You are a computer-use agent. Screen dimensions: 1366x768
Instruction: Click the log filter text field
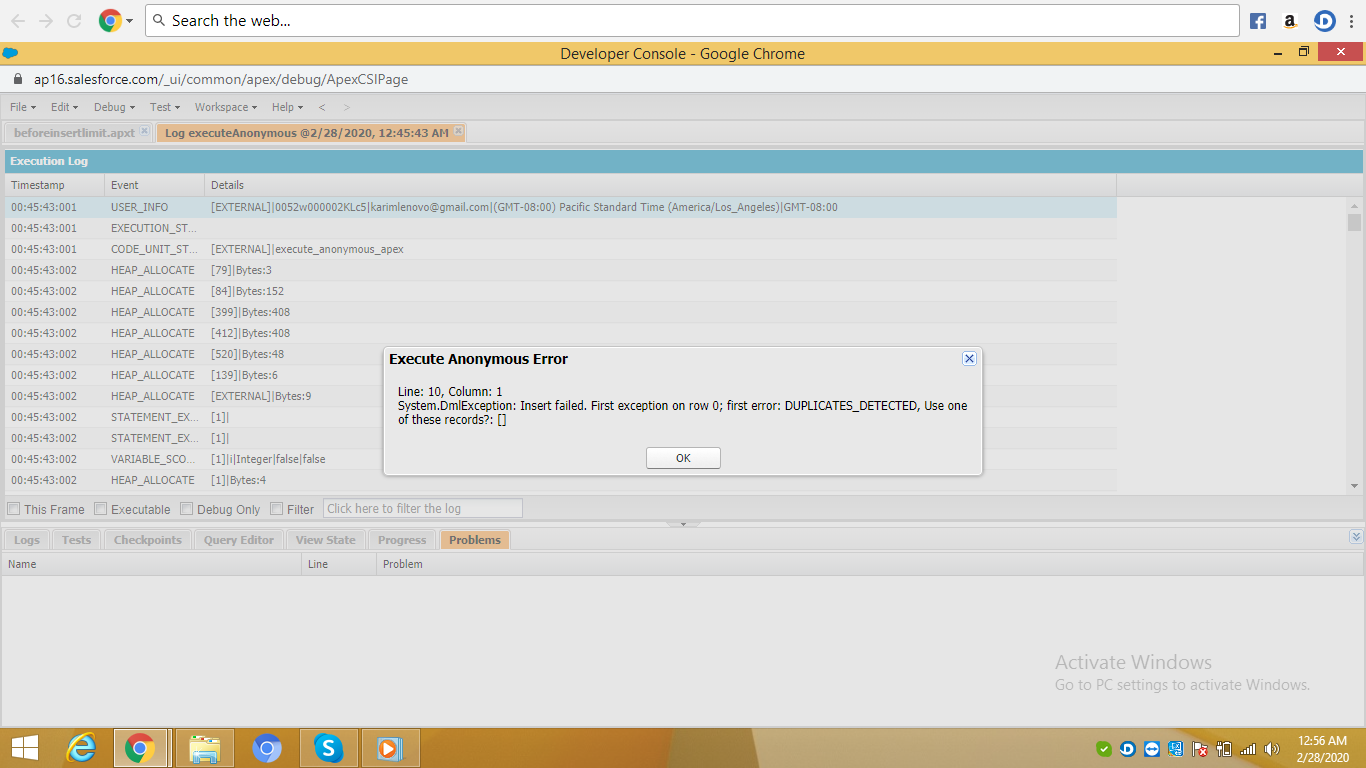coord(422,509)
